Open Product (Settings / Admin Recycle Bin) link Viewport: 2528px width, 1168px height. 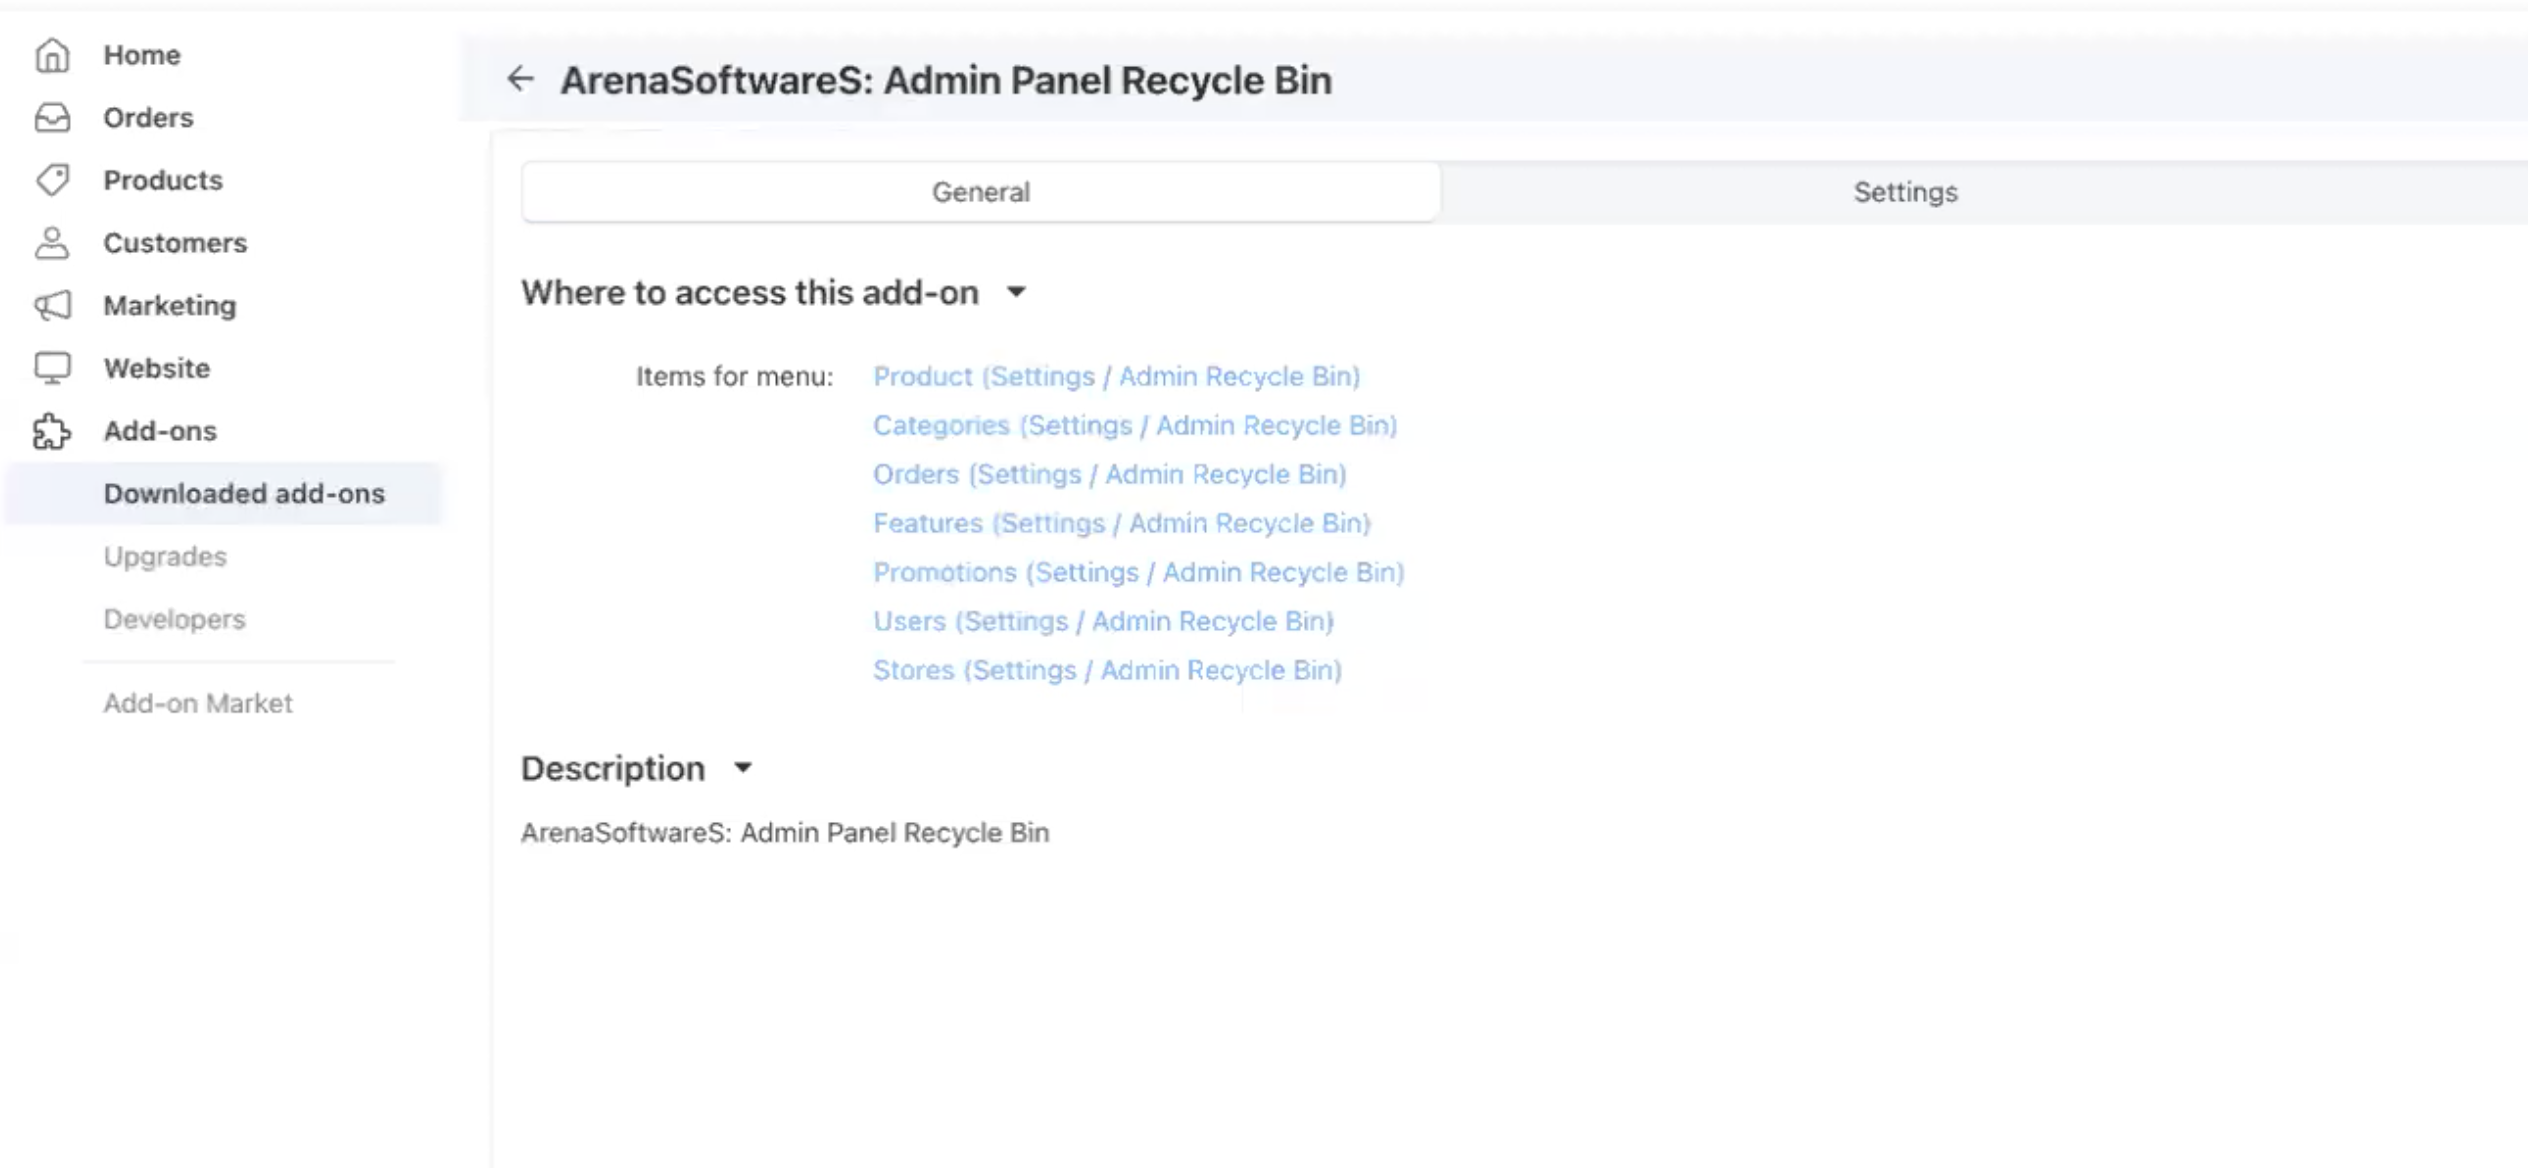1116,376
